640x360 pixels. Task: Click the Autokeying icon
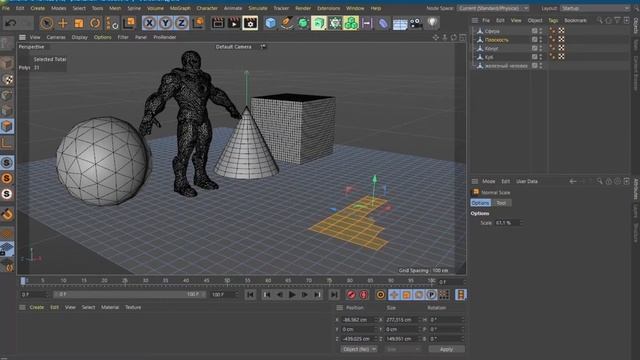pyautogui.click(x=363, y=294)
